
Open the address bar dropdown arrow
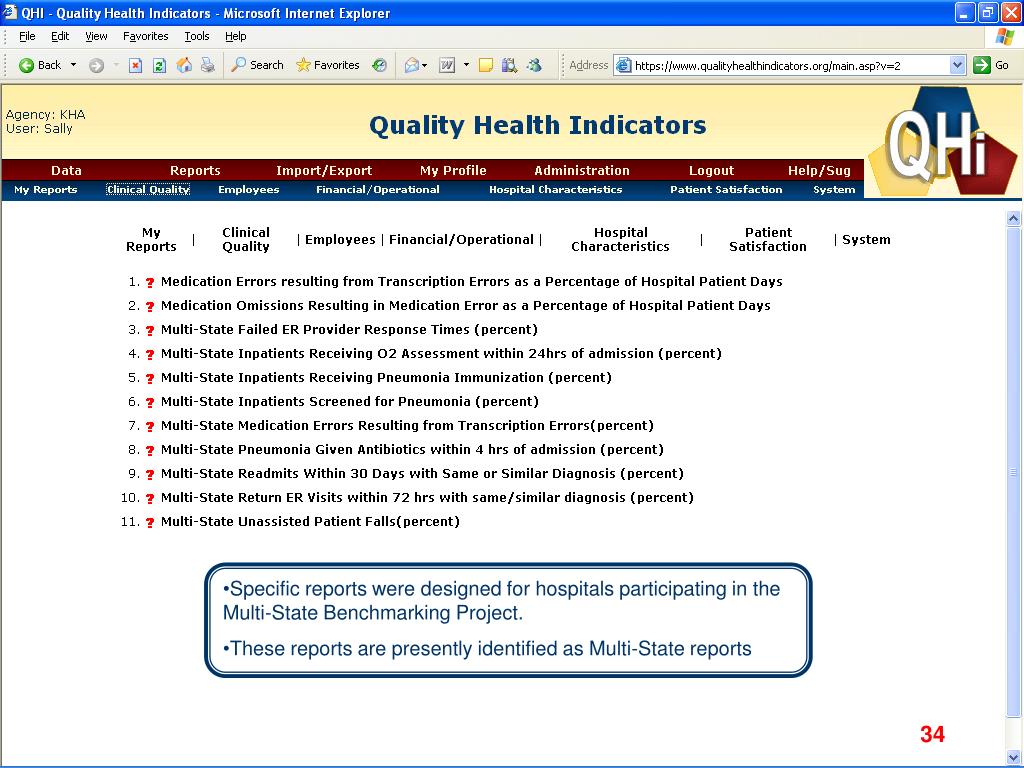pos(957,65)
